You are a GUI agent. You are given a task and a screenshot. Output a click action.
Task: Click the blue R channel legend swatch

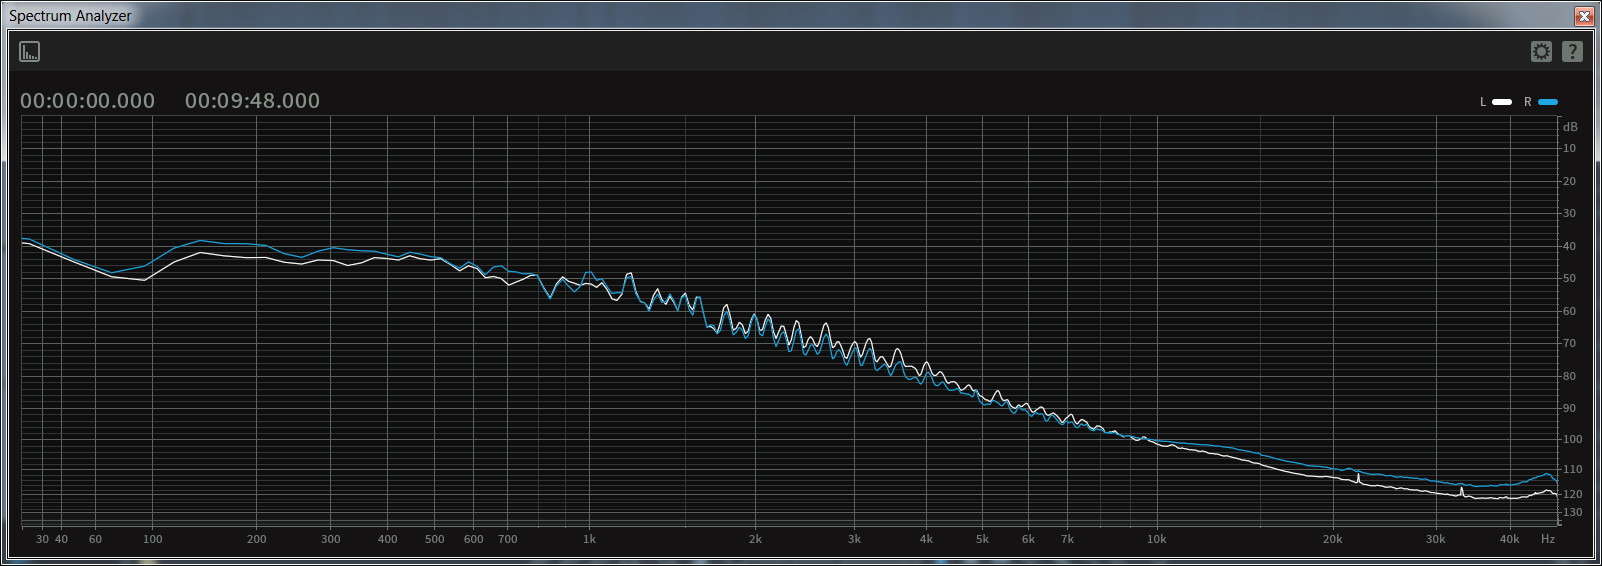pos(1548,102)
